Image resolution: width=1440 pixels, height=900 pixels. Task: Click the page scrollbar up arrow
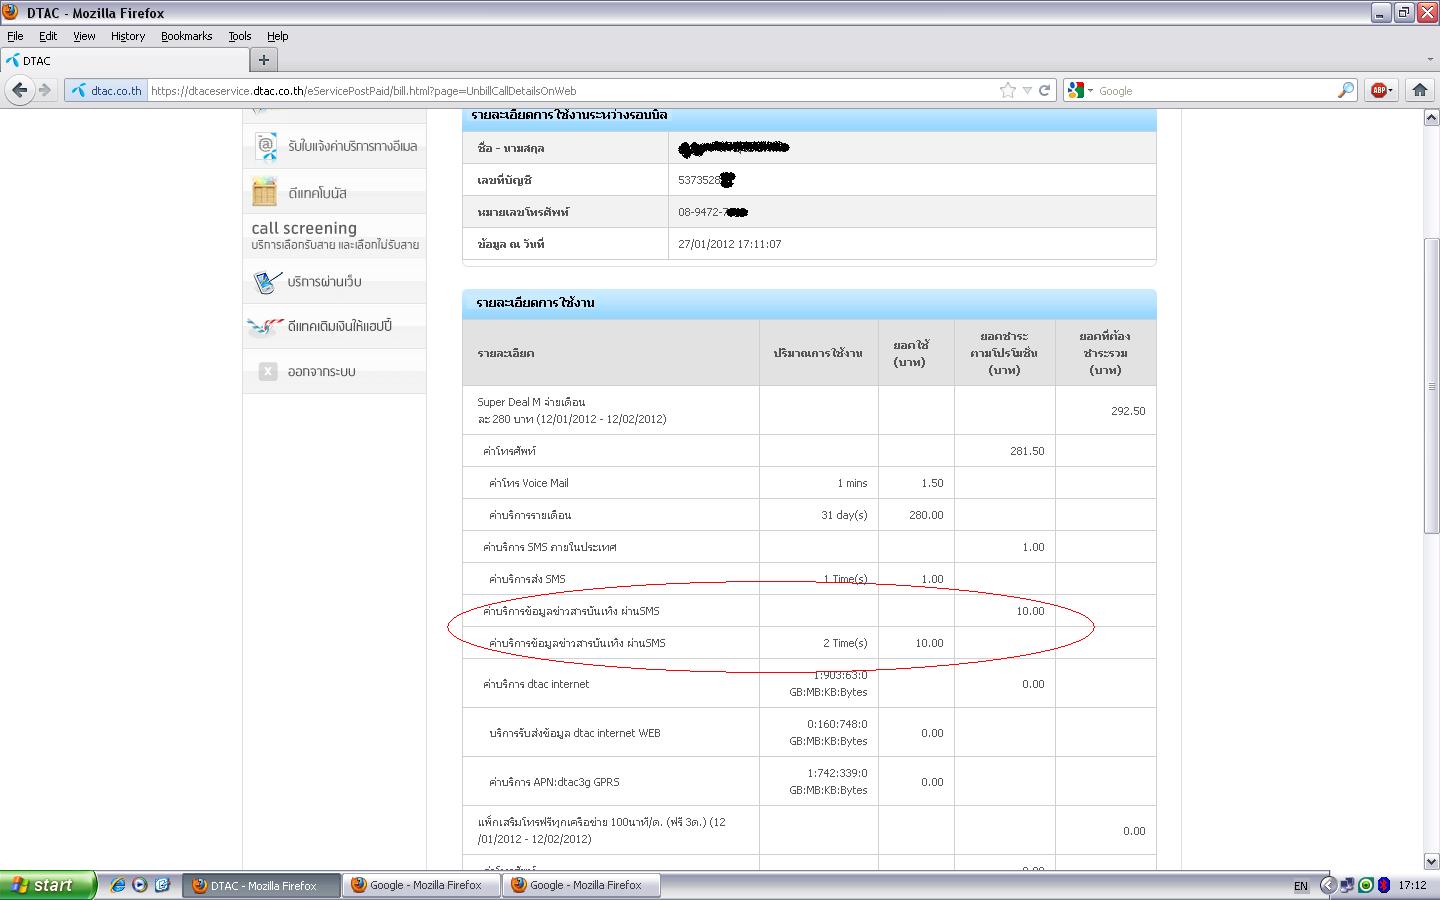click(1431, 118)
